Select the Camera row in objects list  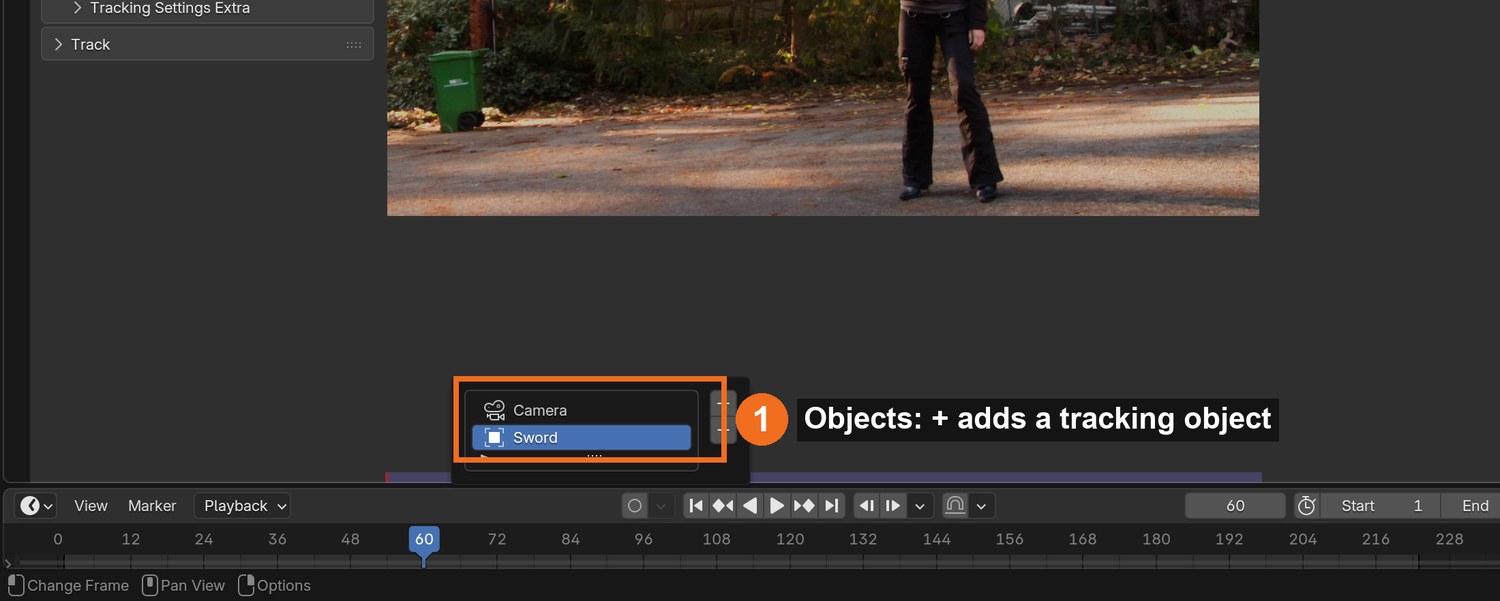pos(581,410)
